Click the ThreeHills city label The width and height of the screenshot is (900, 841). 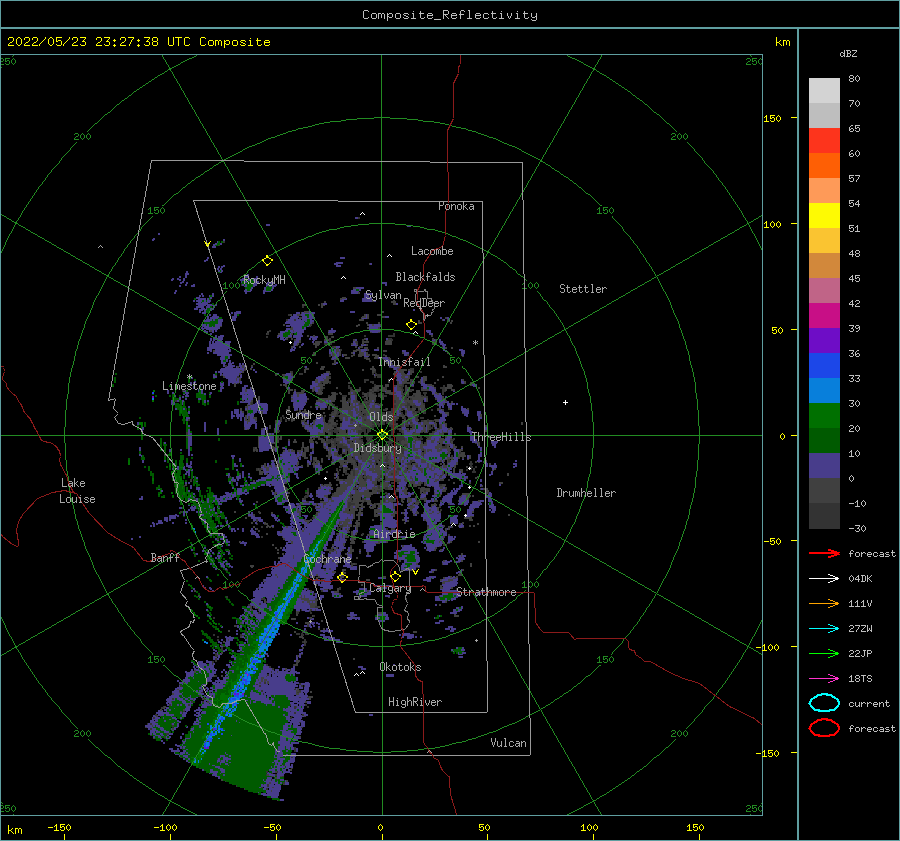coord(502,437)
